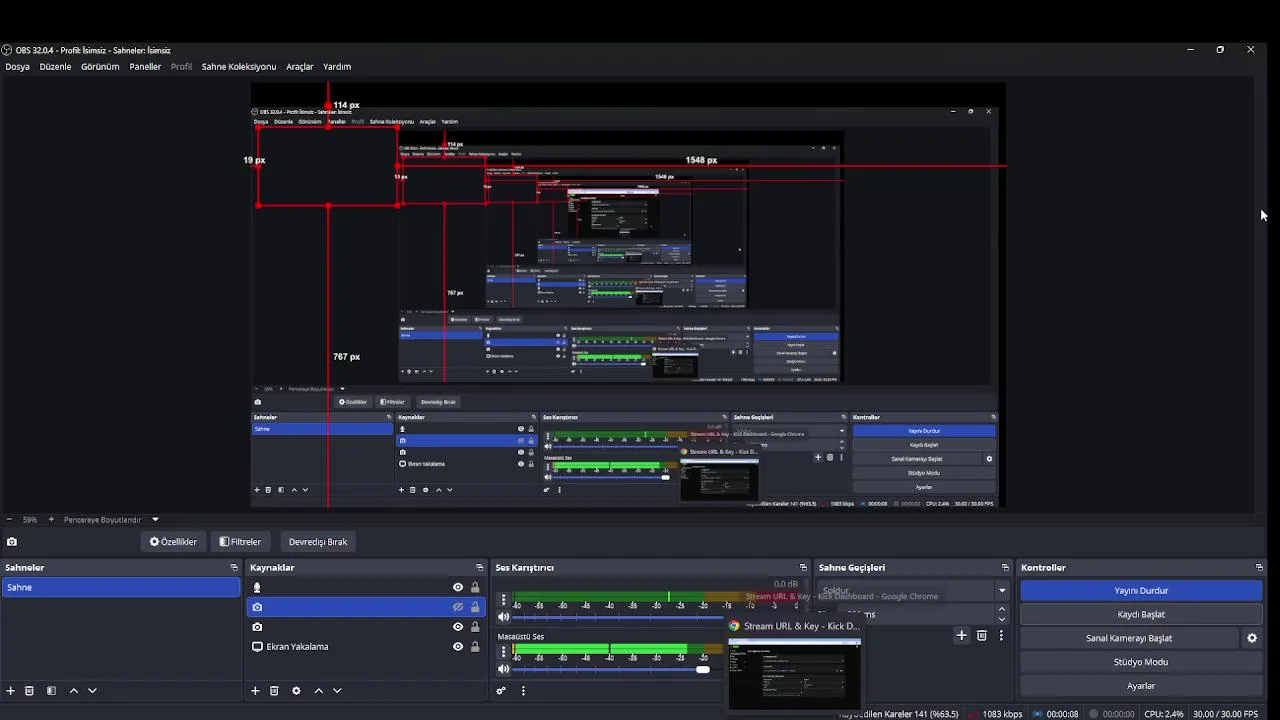
Task: Open source properties gear in Kaynaklar footer
Action: pos(296,691)
